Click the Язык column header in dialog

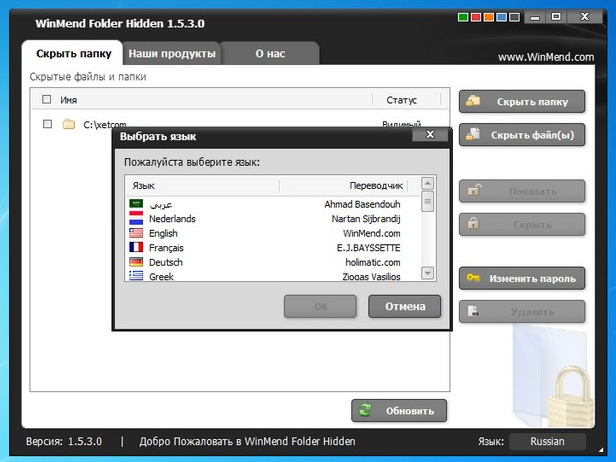[x=143, y=186]
